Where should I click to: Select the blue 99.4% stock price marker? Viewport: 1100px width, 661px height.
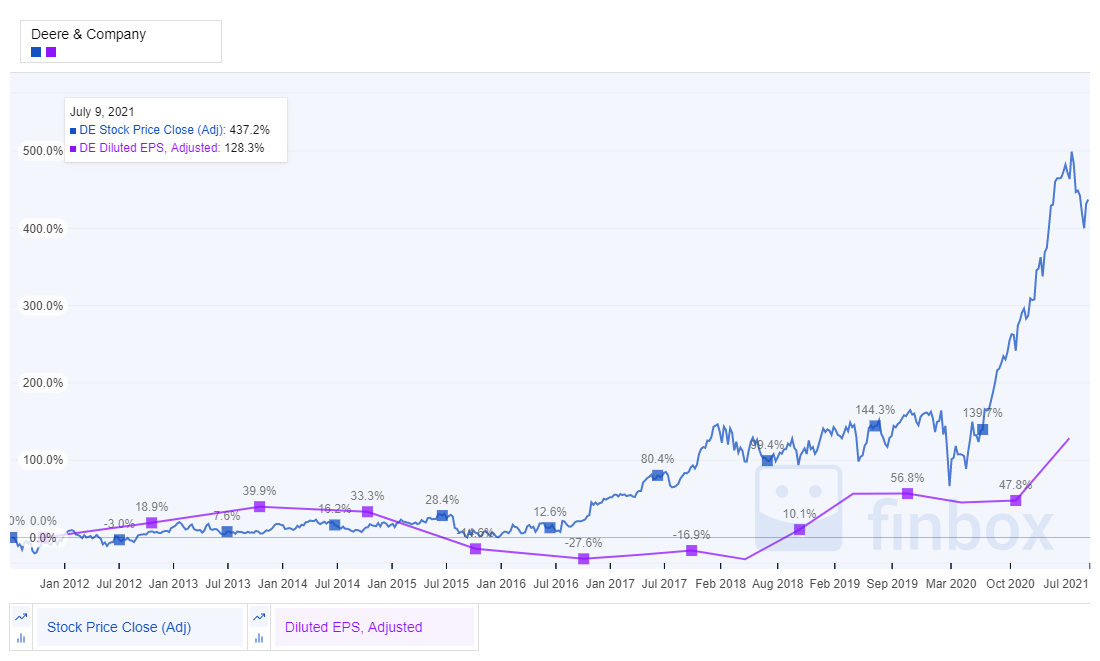coord(767,460)
